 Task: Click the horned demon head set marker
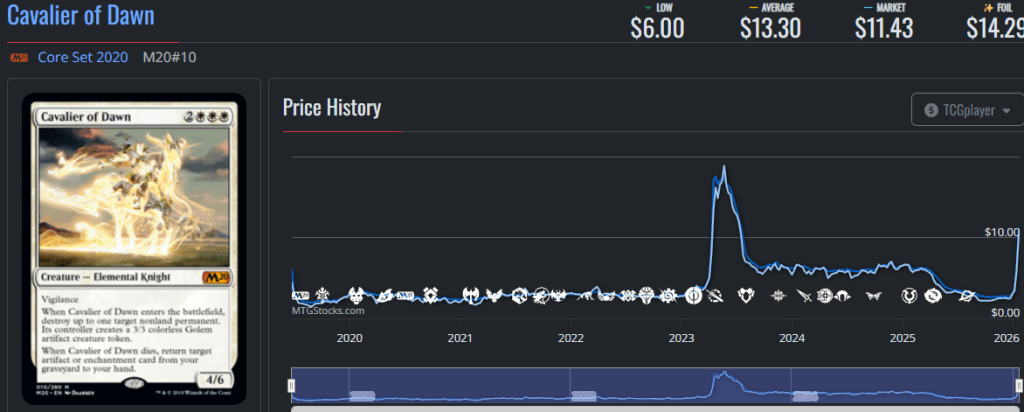(357, 296)
